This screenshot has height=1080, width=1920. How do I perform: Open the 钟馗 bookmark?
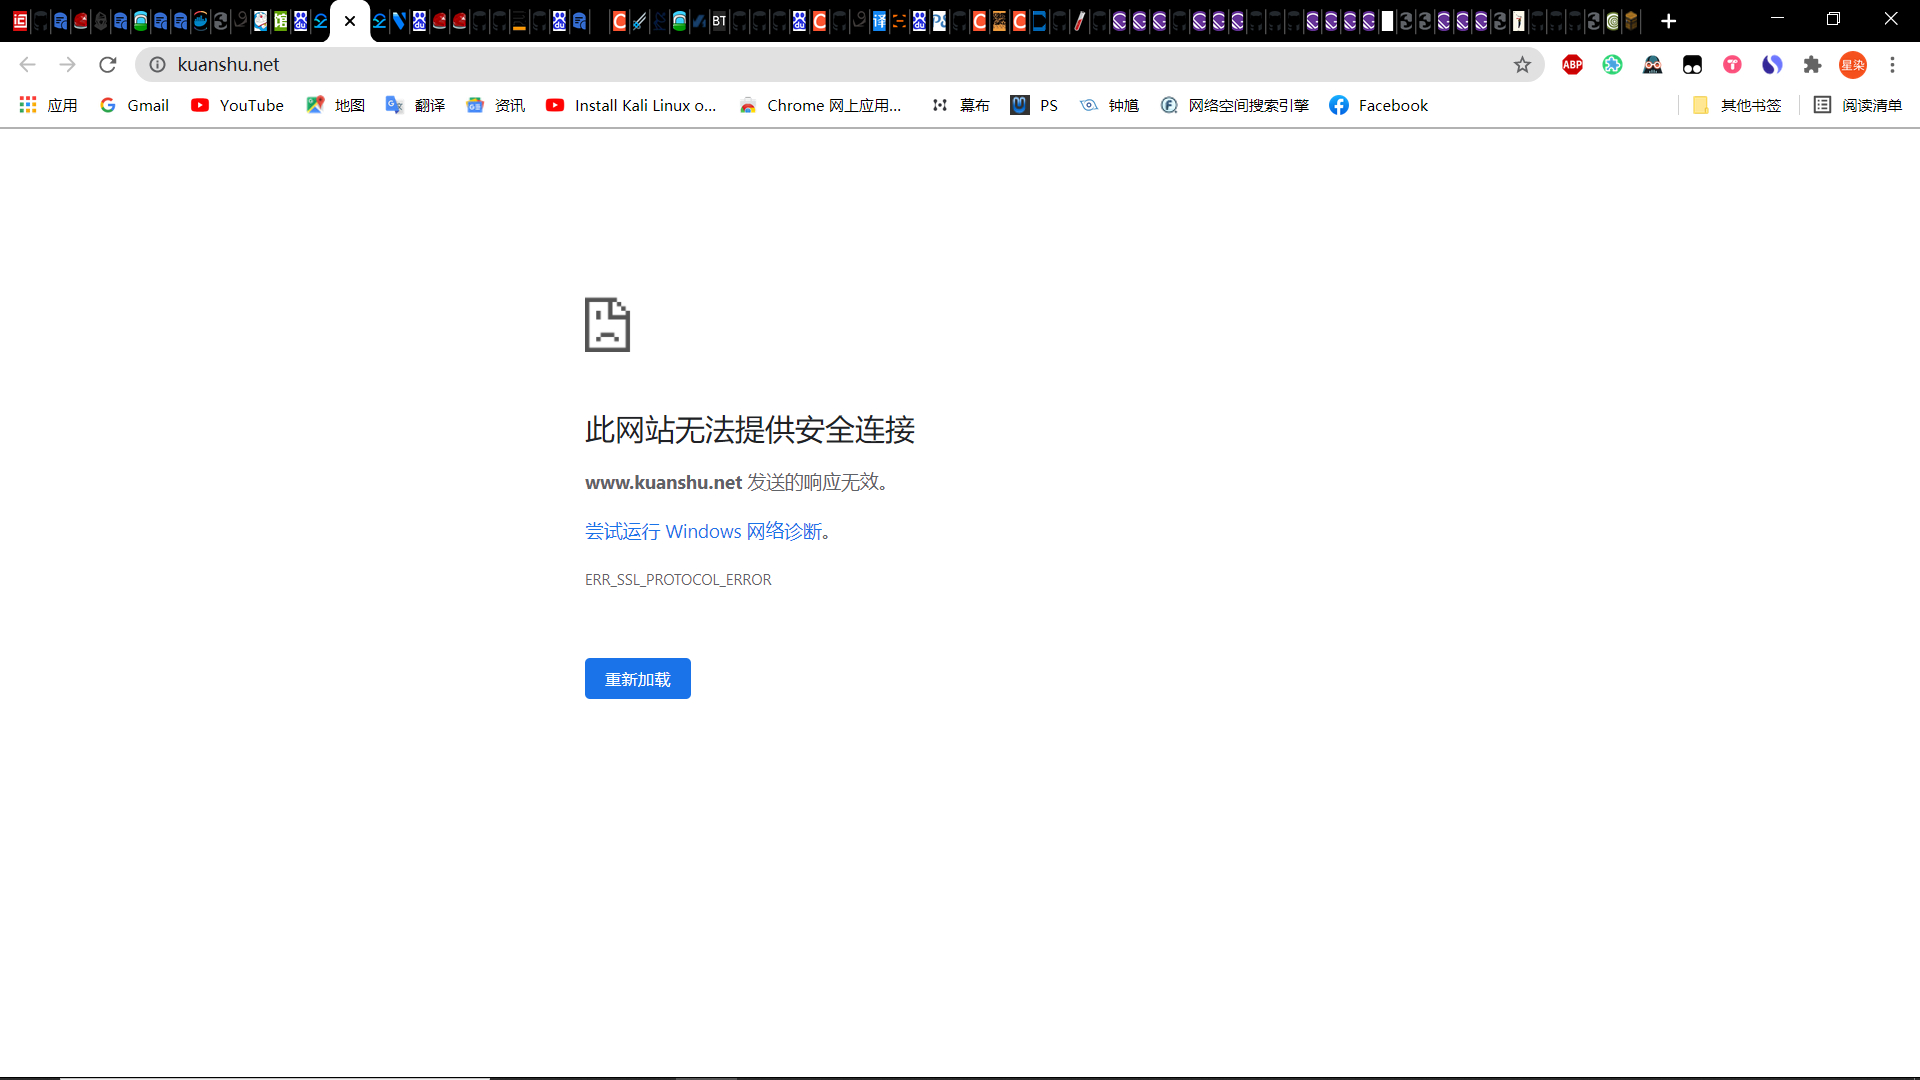(1109, 105)
